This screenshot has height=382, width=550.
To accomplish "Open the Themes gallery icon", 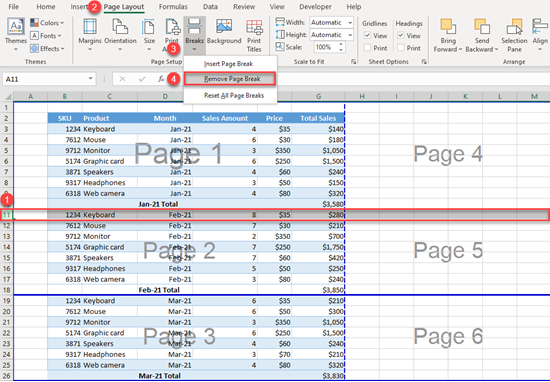I will point(16,27).
